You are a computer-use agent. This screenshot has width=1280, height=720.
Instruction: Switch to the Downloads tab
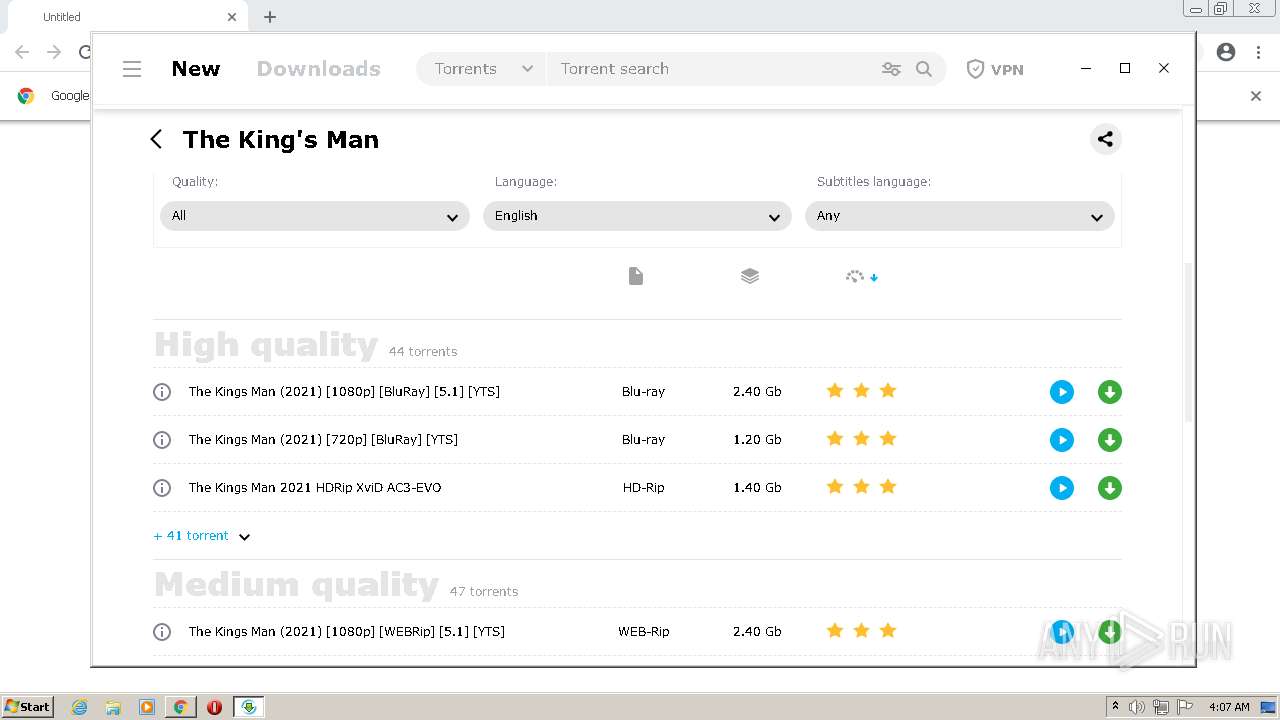pos(319,69)
